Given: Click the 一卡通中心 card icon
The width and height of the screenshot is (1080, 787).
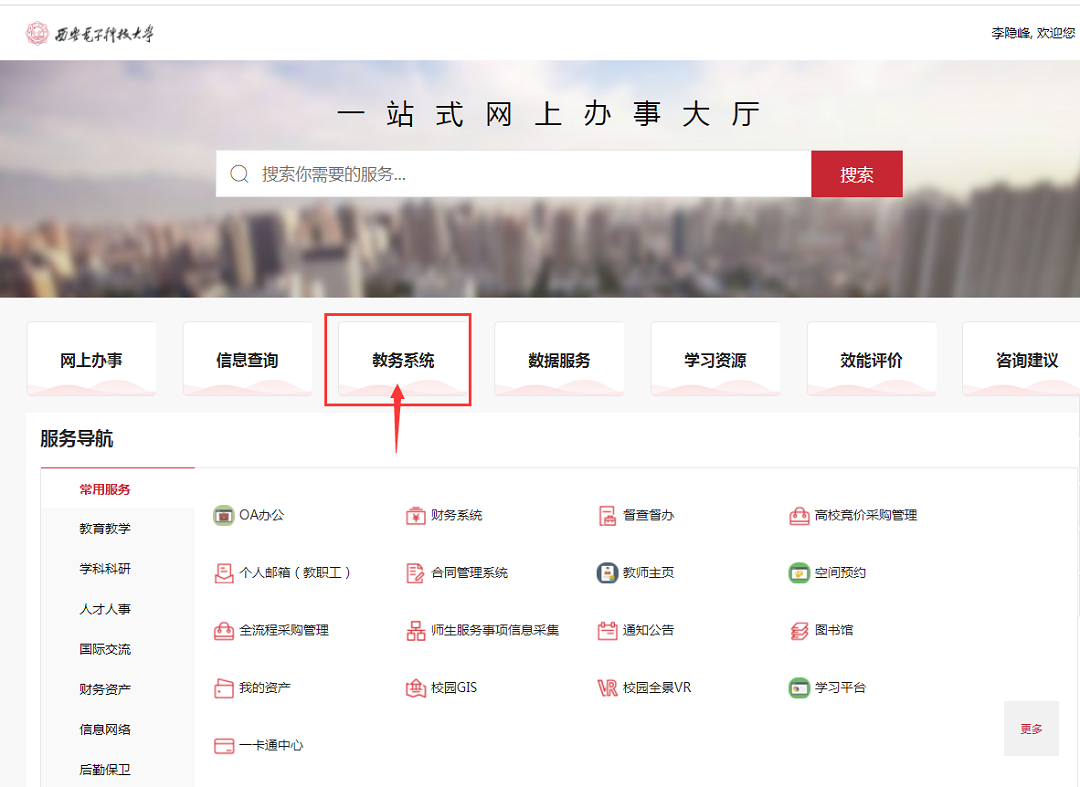Looking at the screenshot, I should pyautogui.click(x=223, y=746).
